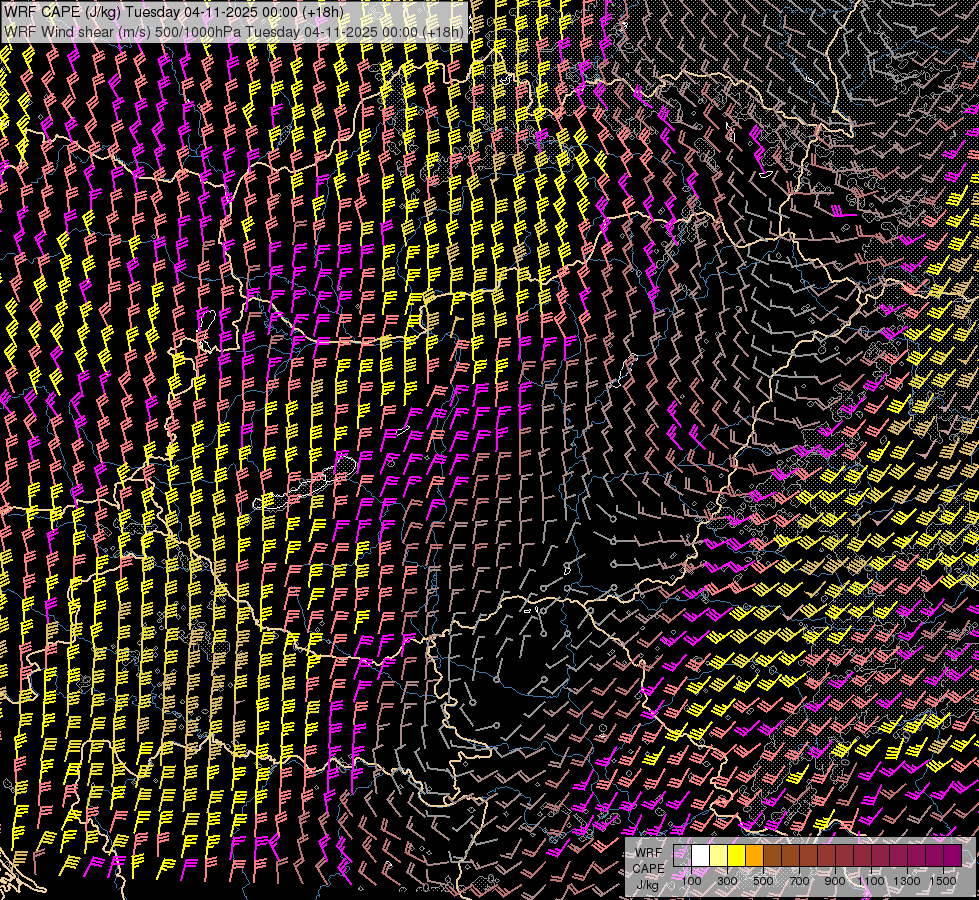This screenshot has height=900, width=979.
Task: Select the 700 legend scale label
Action: click(799, 880)
